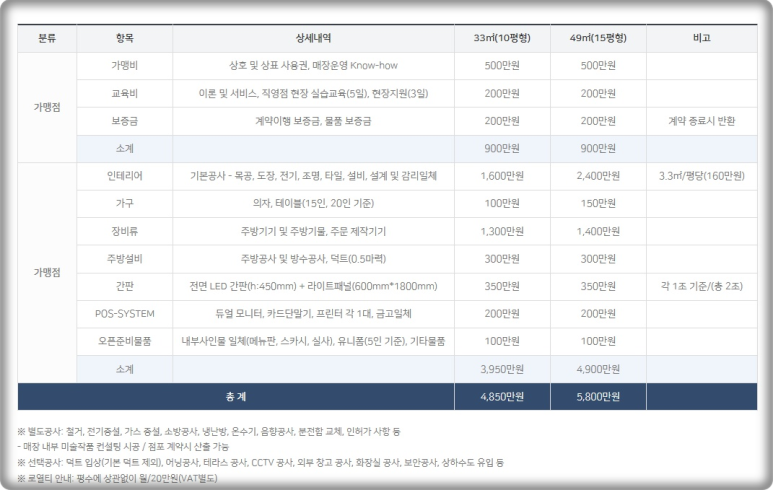This screenshot has width=773, height=490.
Task: Select the '주방설비' item cell
Action: click(x=125, y=259)
